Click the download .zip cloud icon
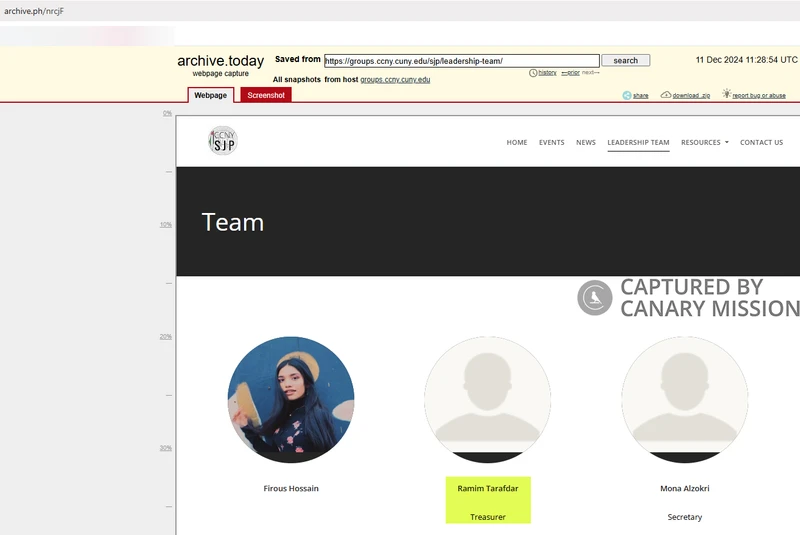Image resolution: width=800 pixels, height=535 pixels. [666, 95]
